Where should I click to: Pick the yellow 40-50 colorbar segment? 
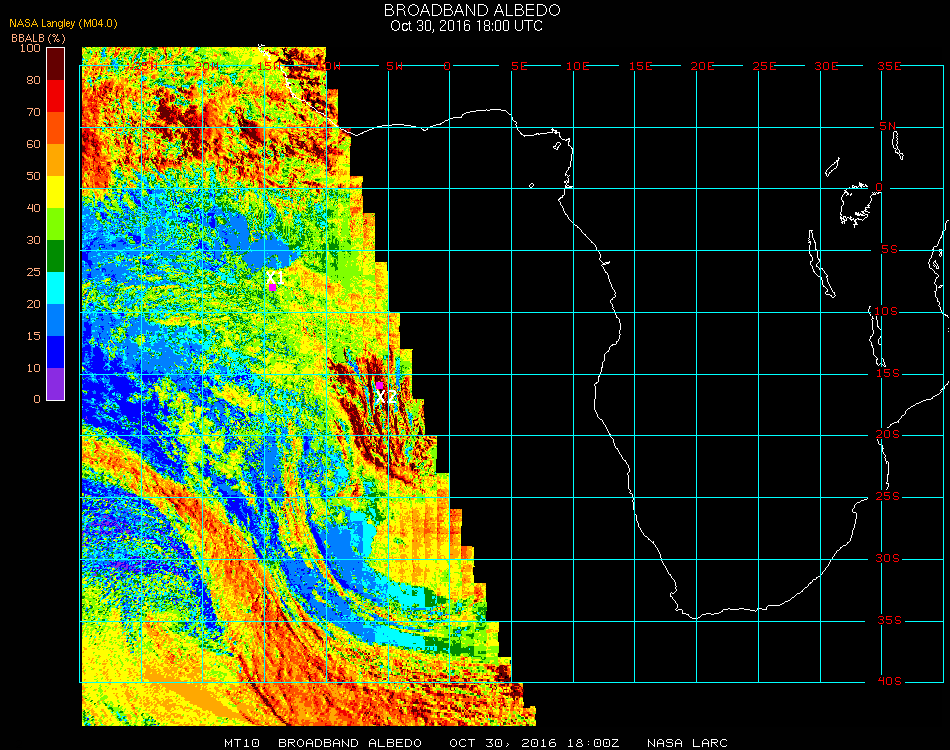click(55, 192)
